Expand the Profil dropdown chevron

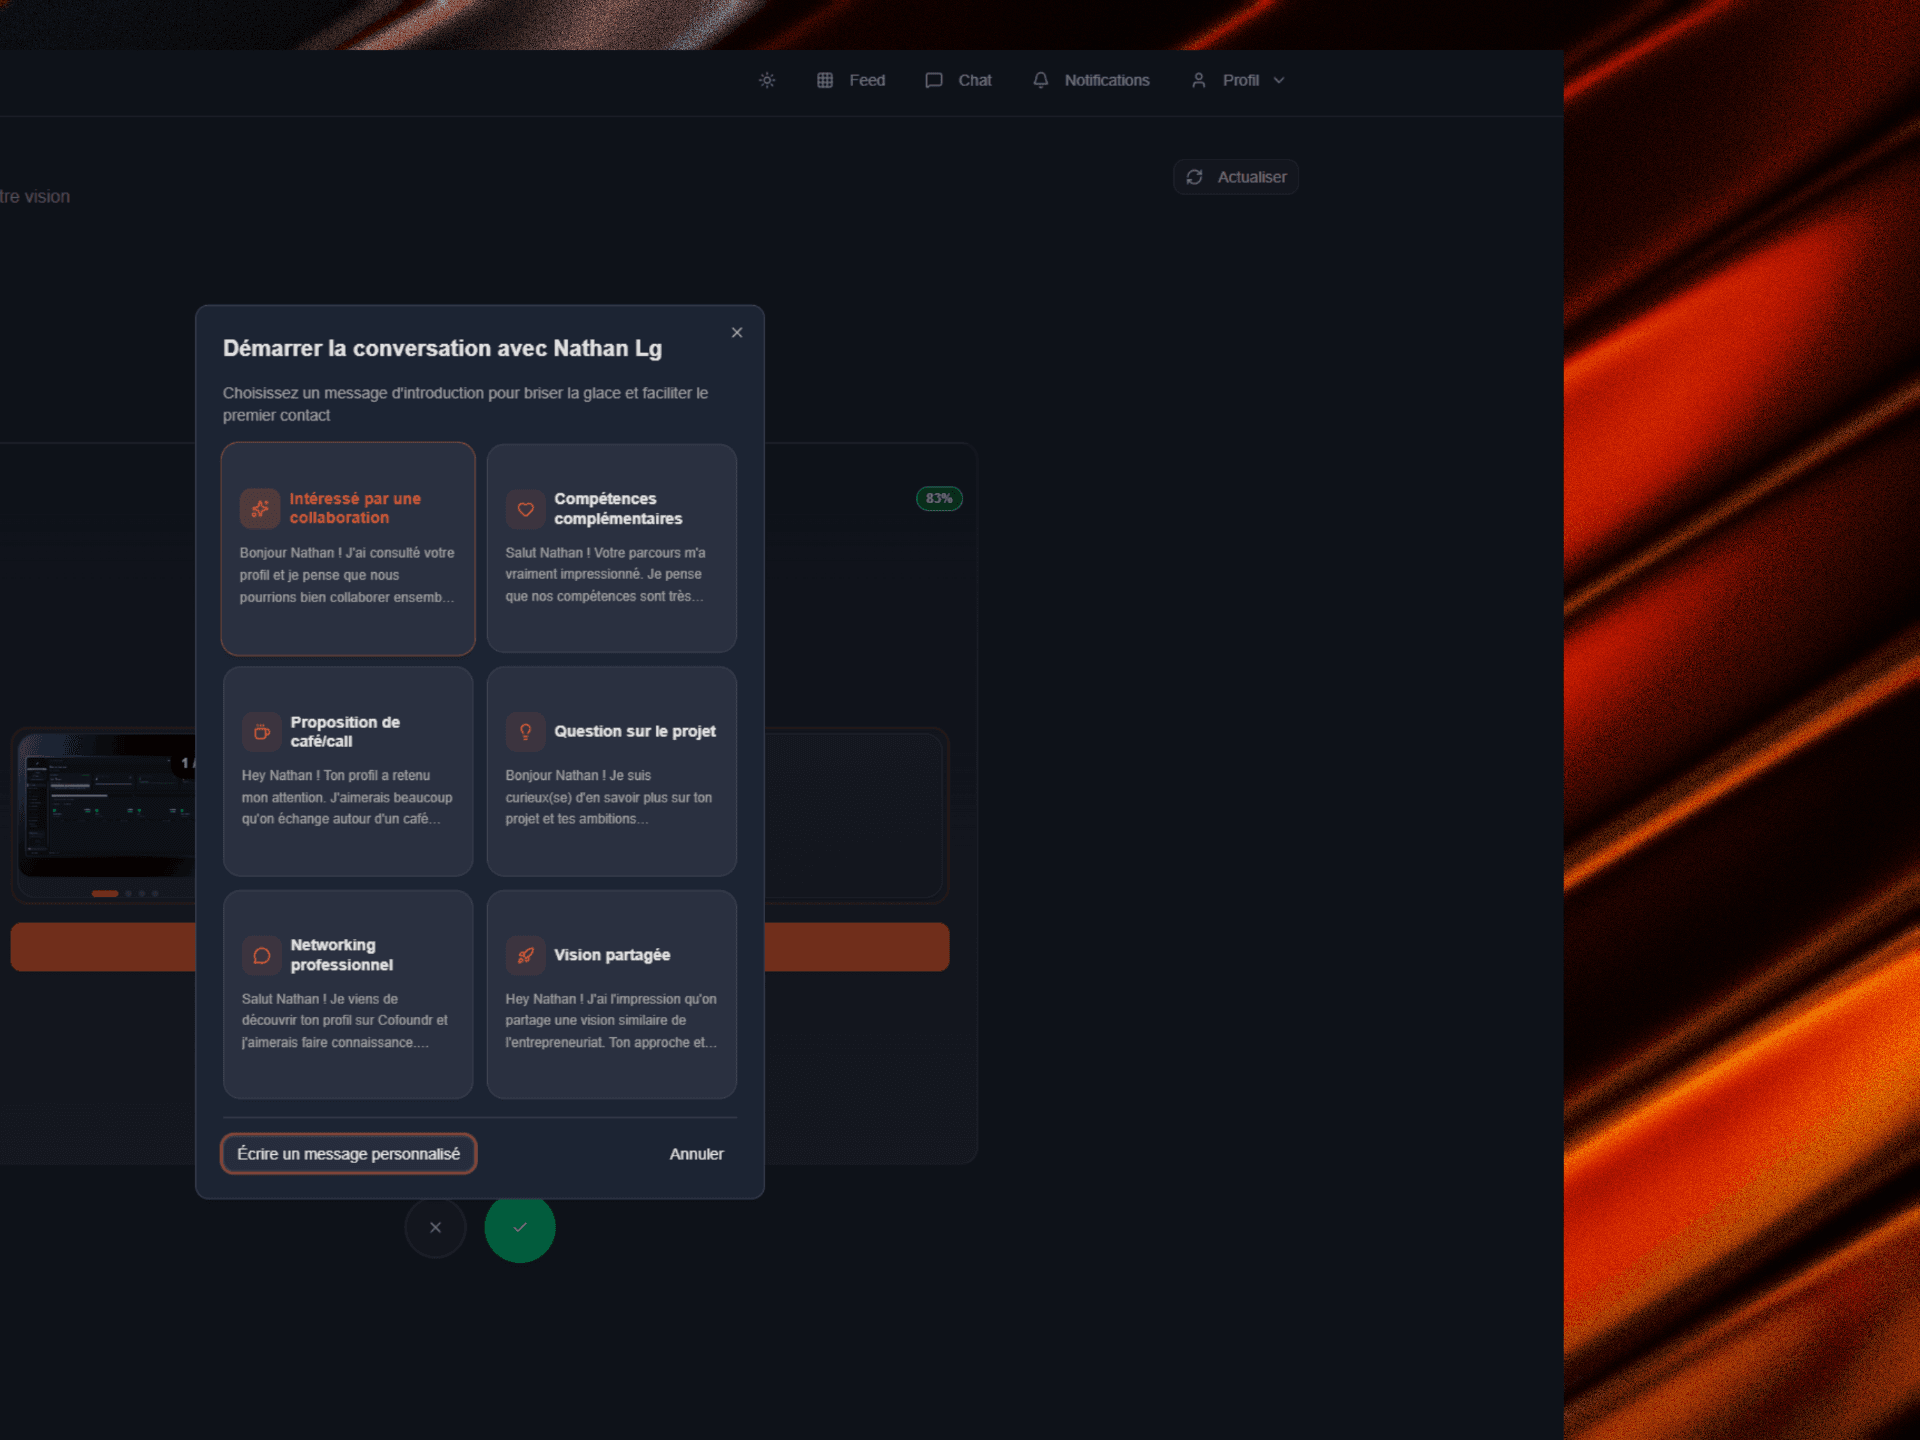point(1279,80)
